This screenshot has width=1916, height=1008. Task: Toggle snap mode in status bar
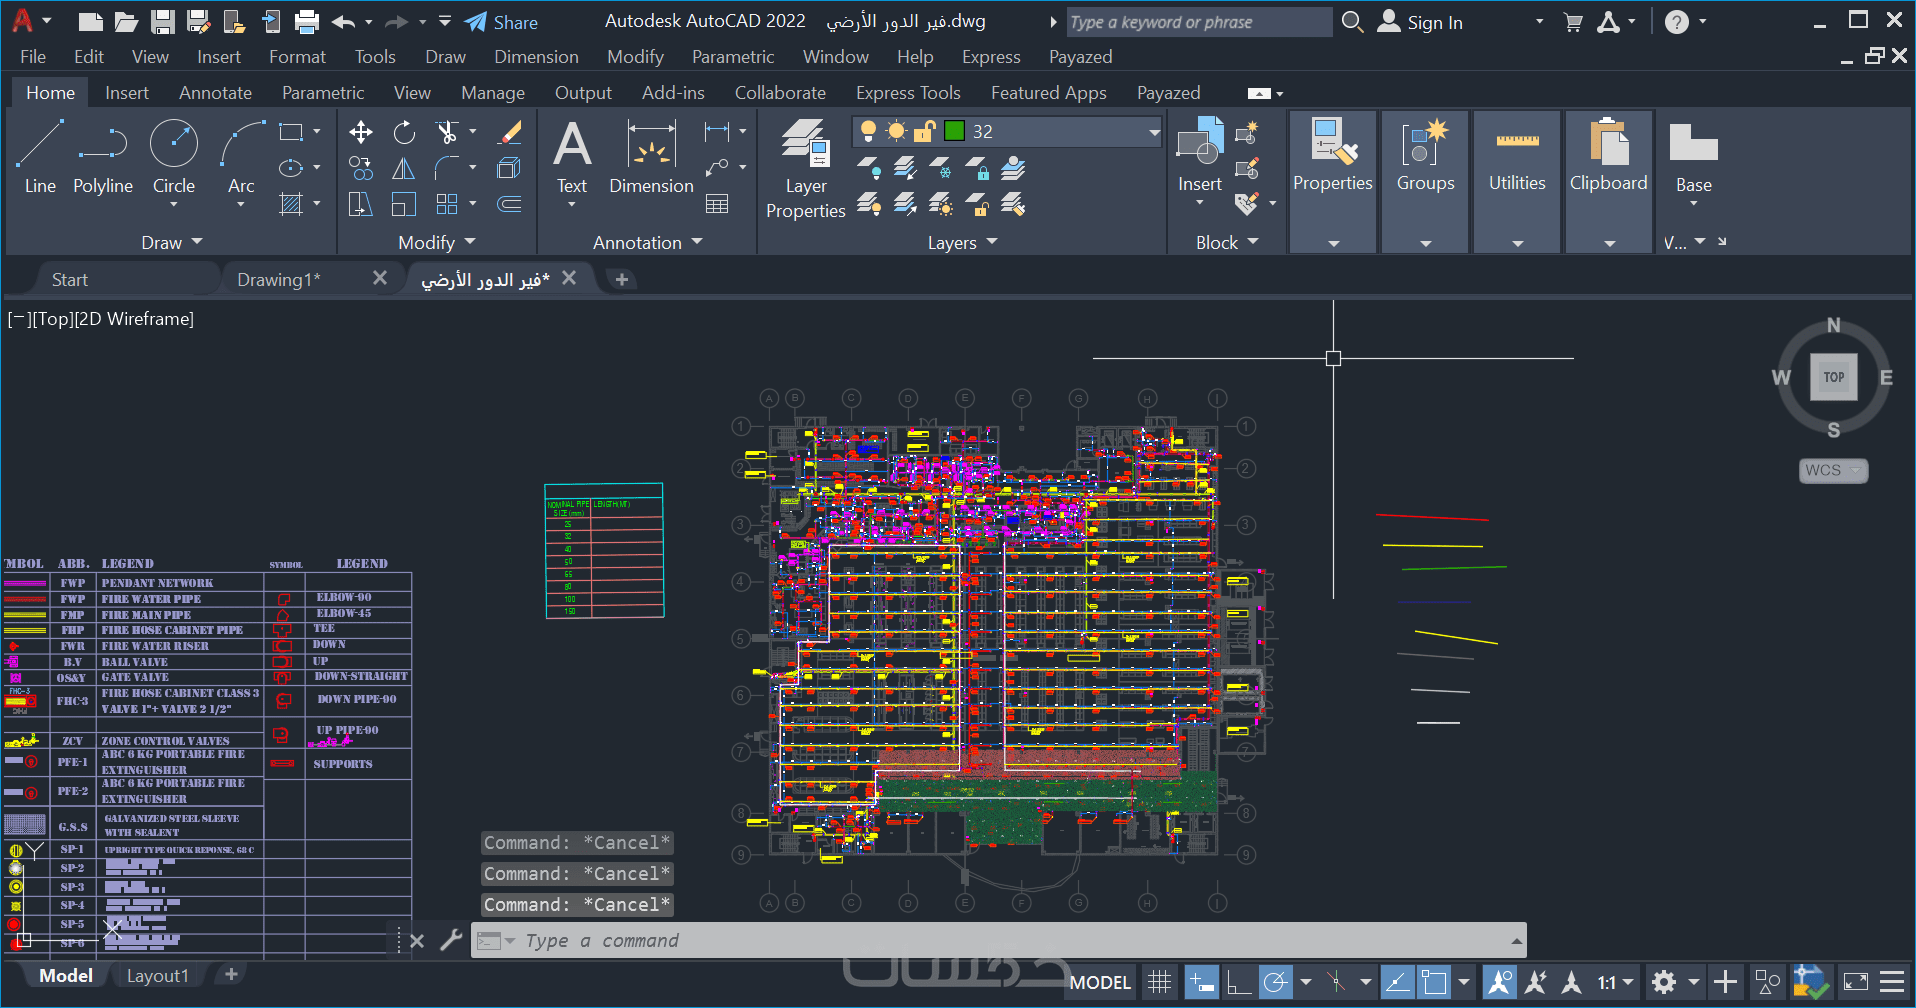click(1201, 982)
